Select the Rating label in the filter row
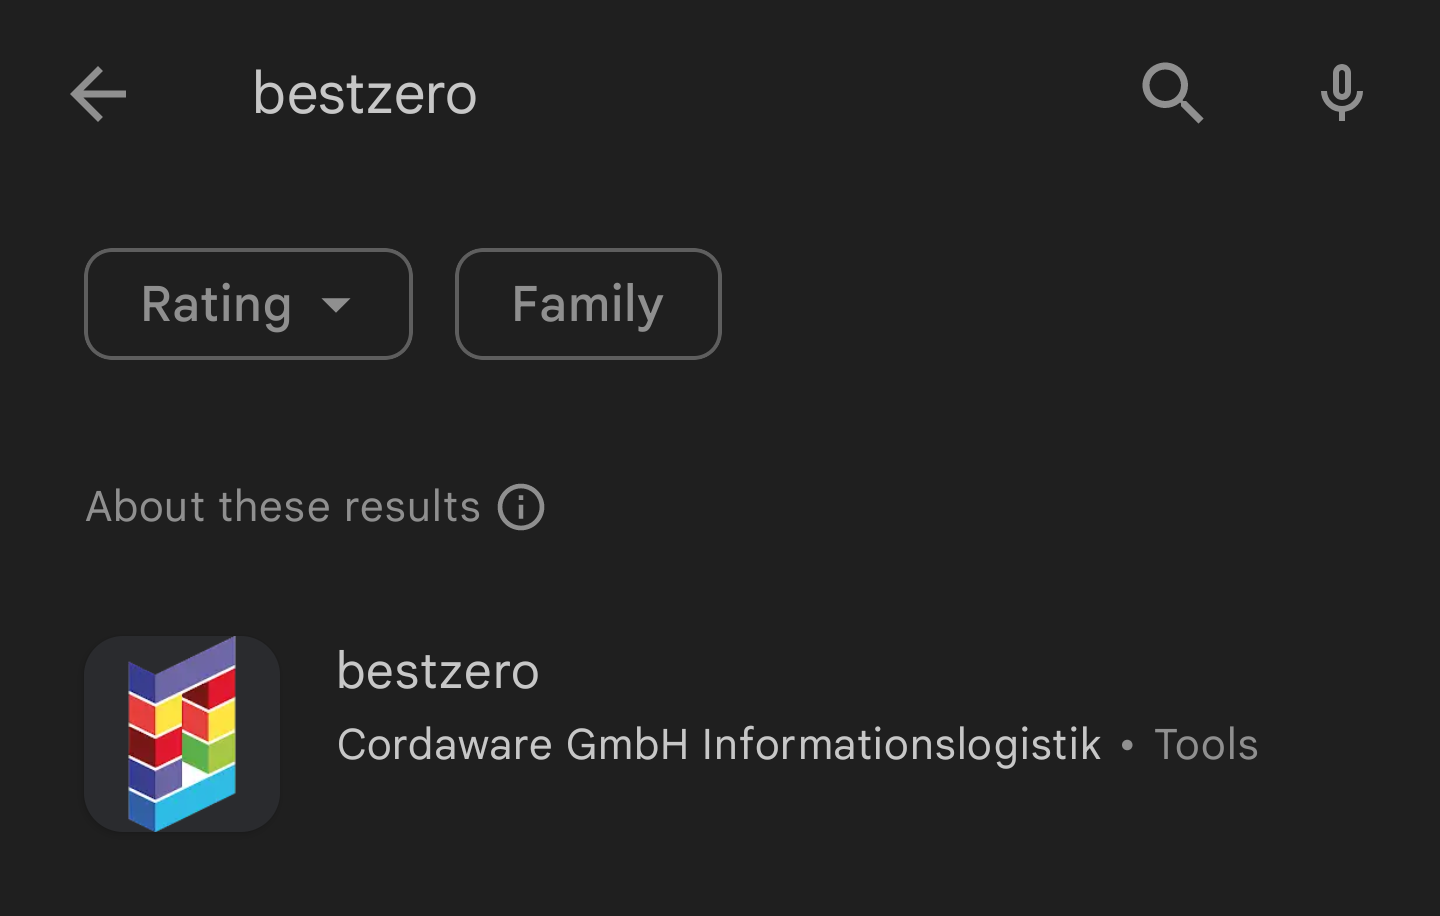1440x916 pixels. [x=216, y=304]
